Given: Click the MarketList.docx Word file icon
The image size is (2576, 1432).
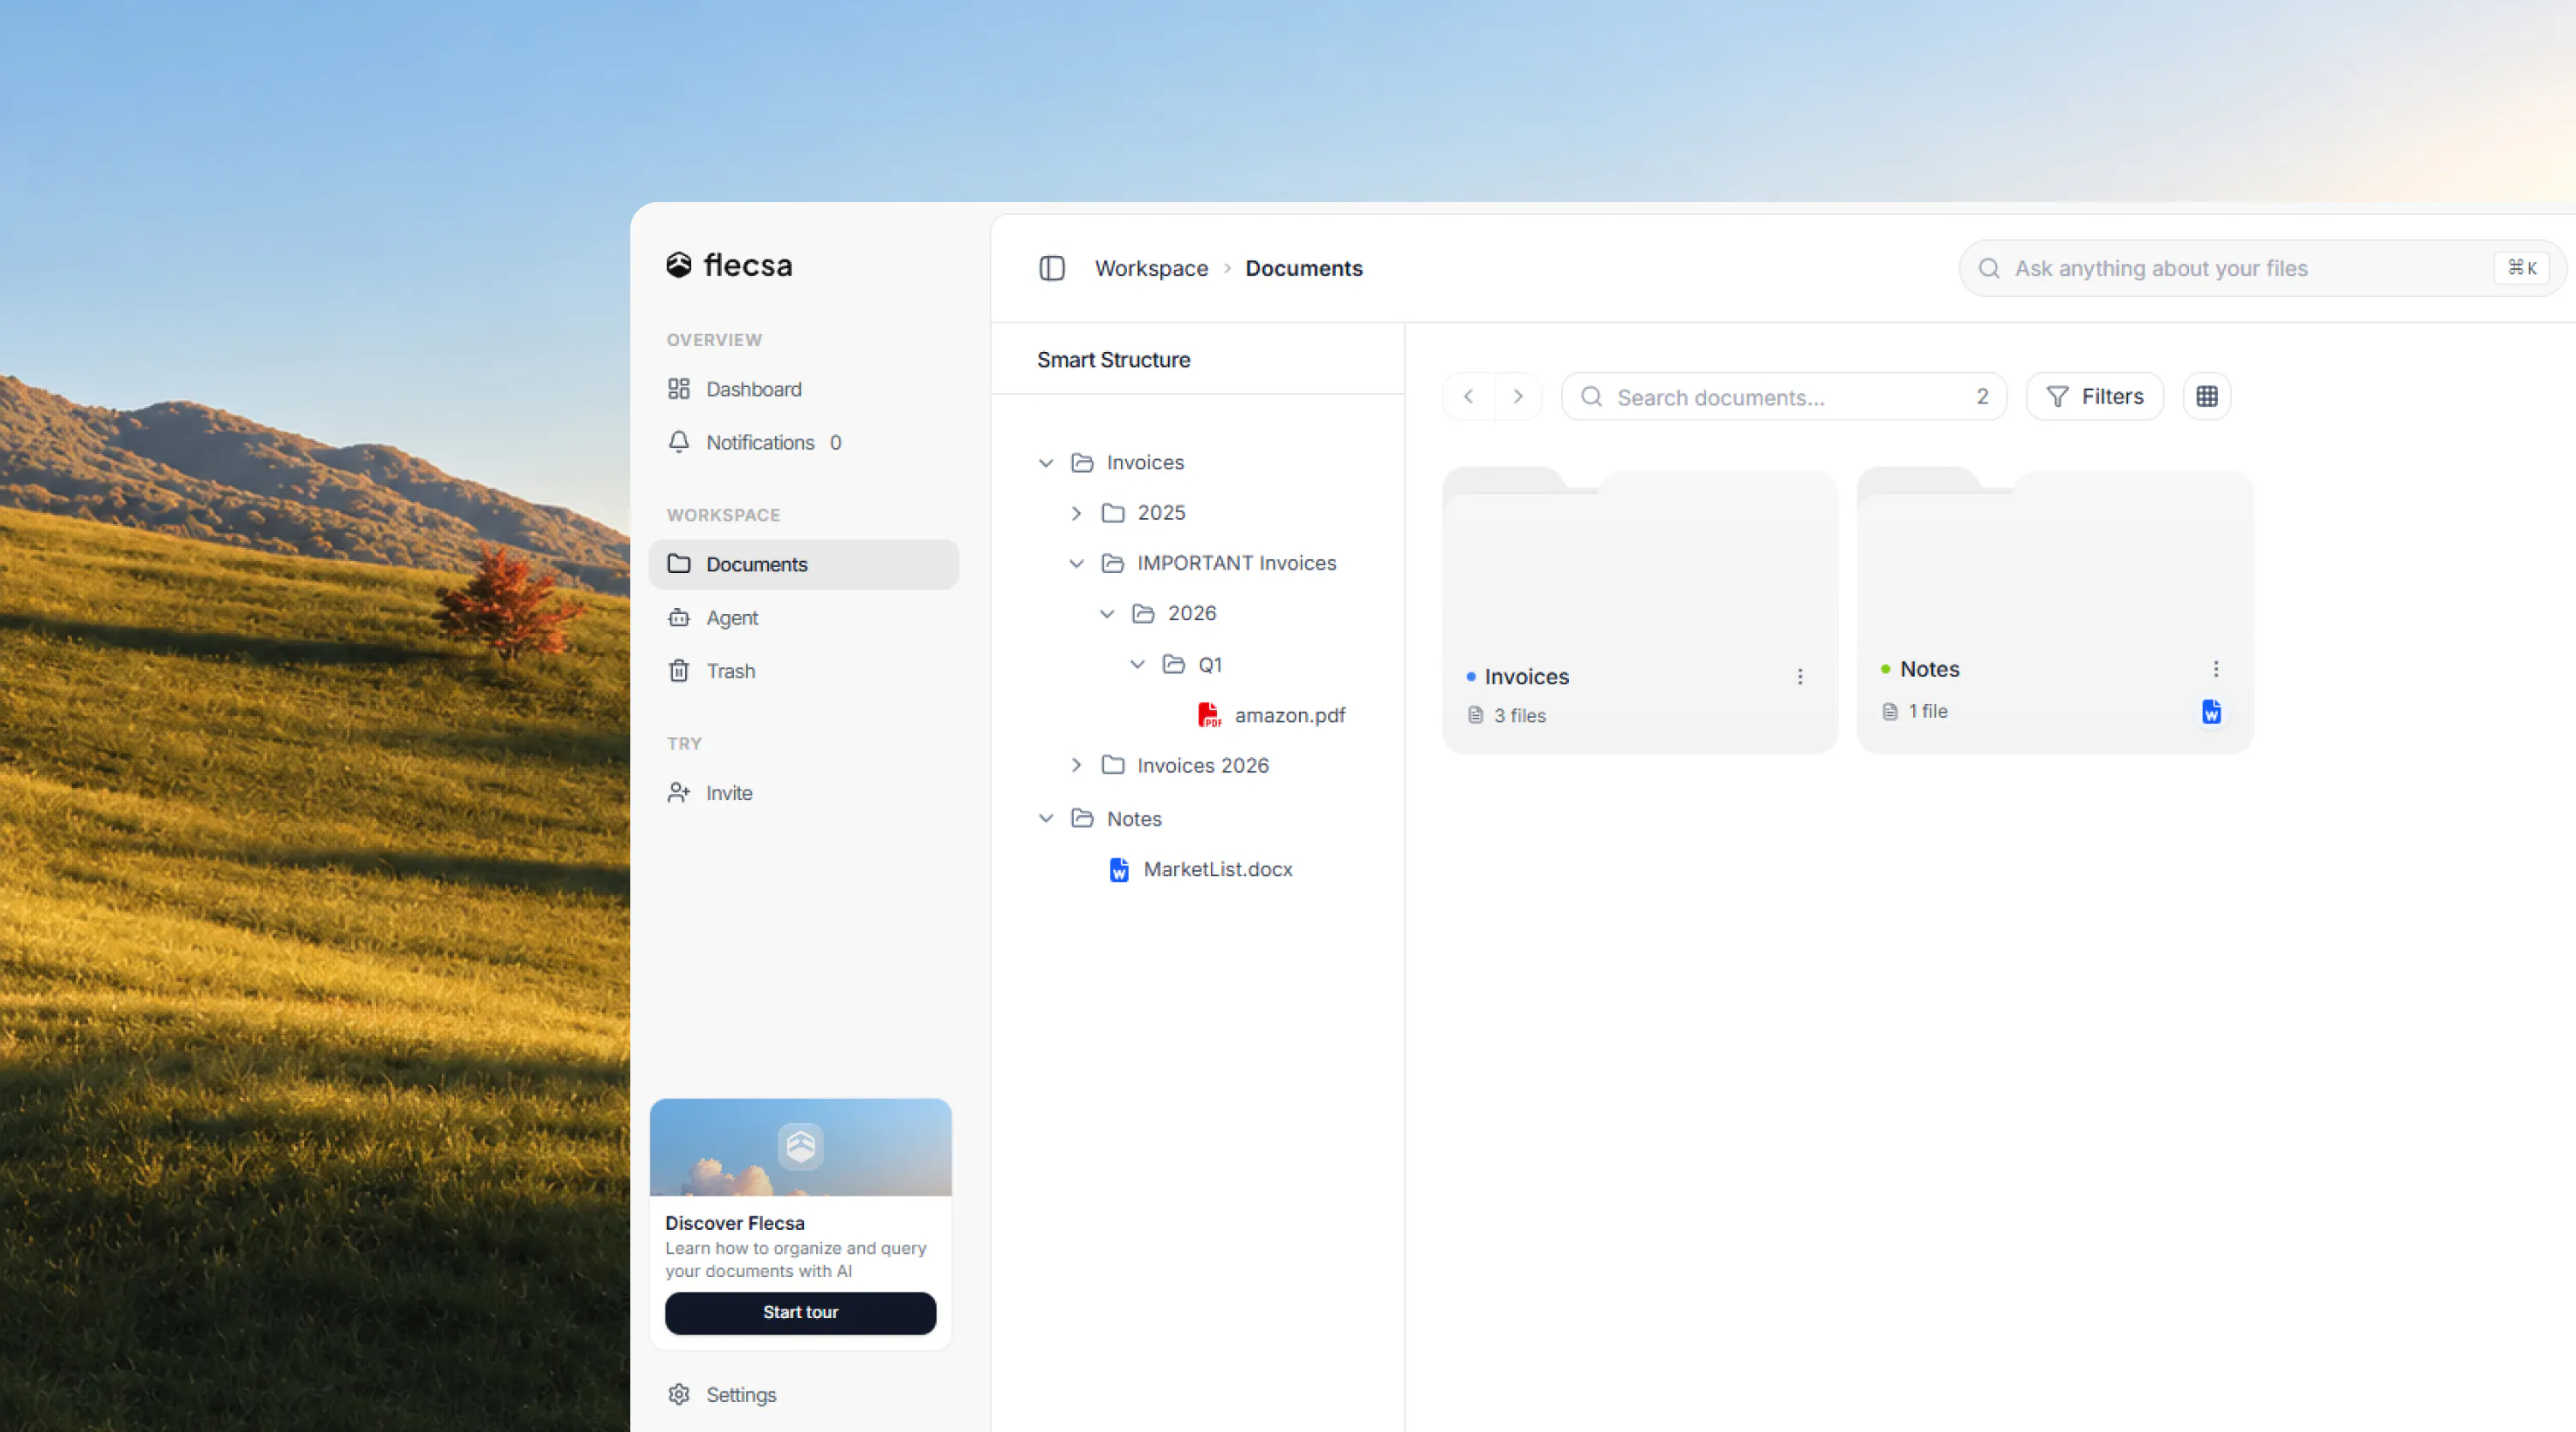Looking at the screenshot, I should click(x=1119, y=870).
